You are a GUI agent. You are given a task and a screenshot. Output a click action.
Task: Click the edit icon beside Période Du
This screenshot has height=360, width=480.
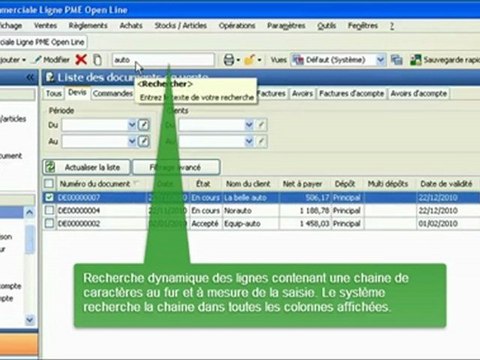144,125
